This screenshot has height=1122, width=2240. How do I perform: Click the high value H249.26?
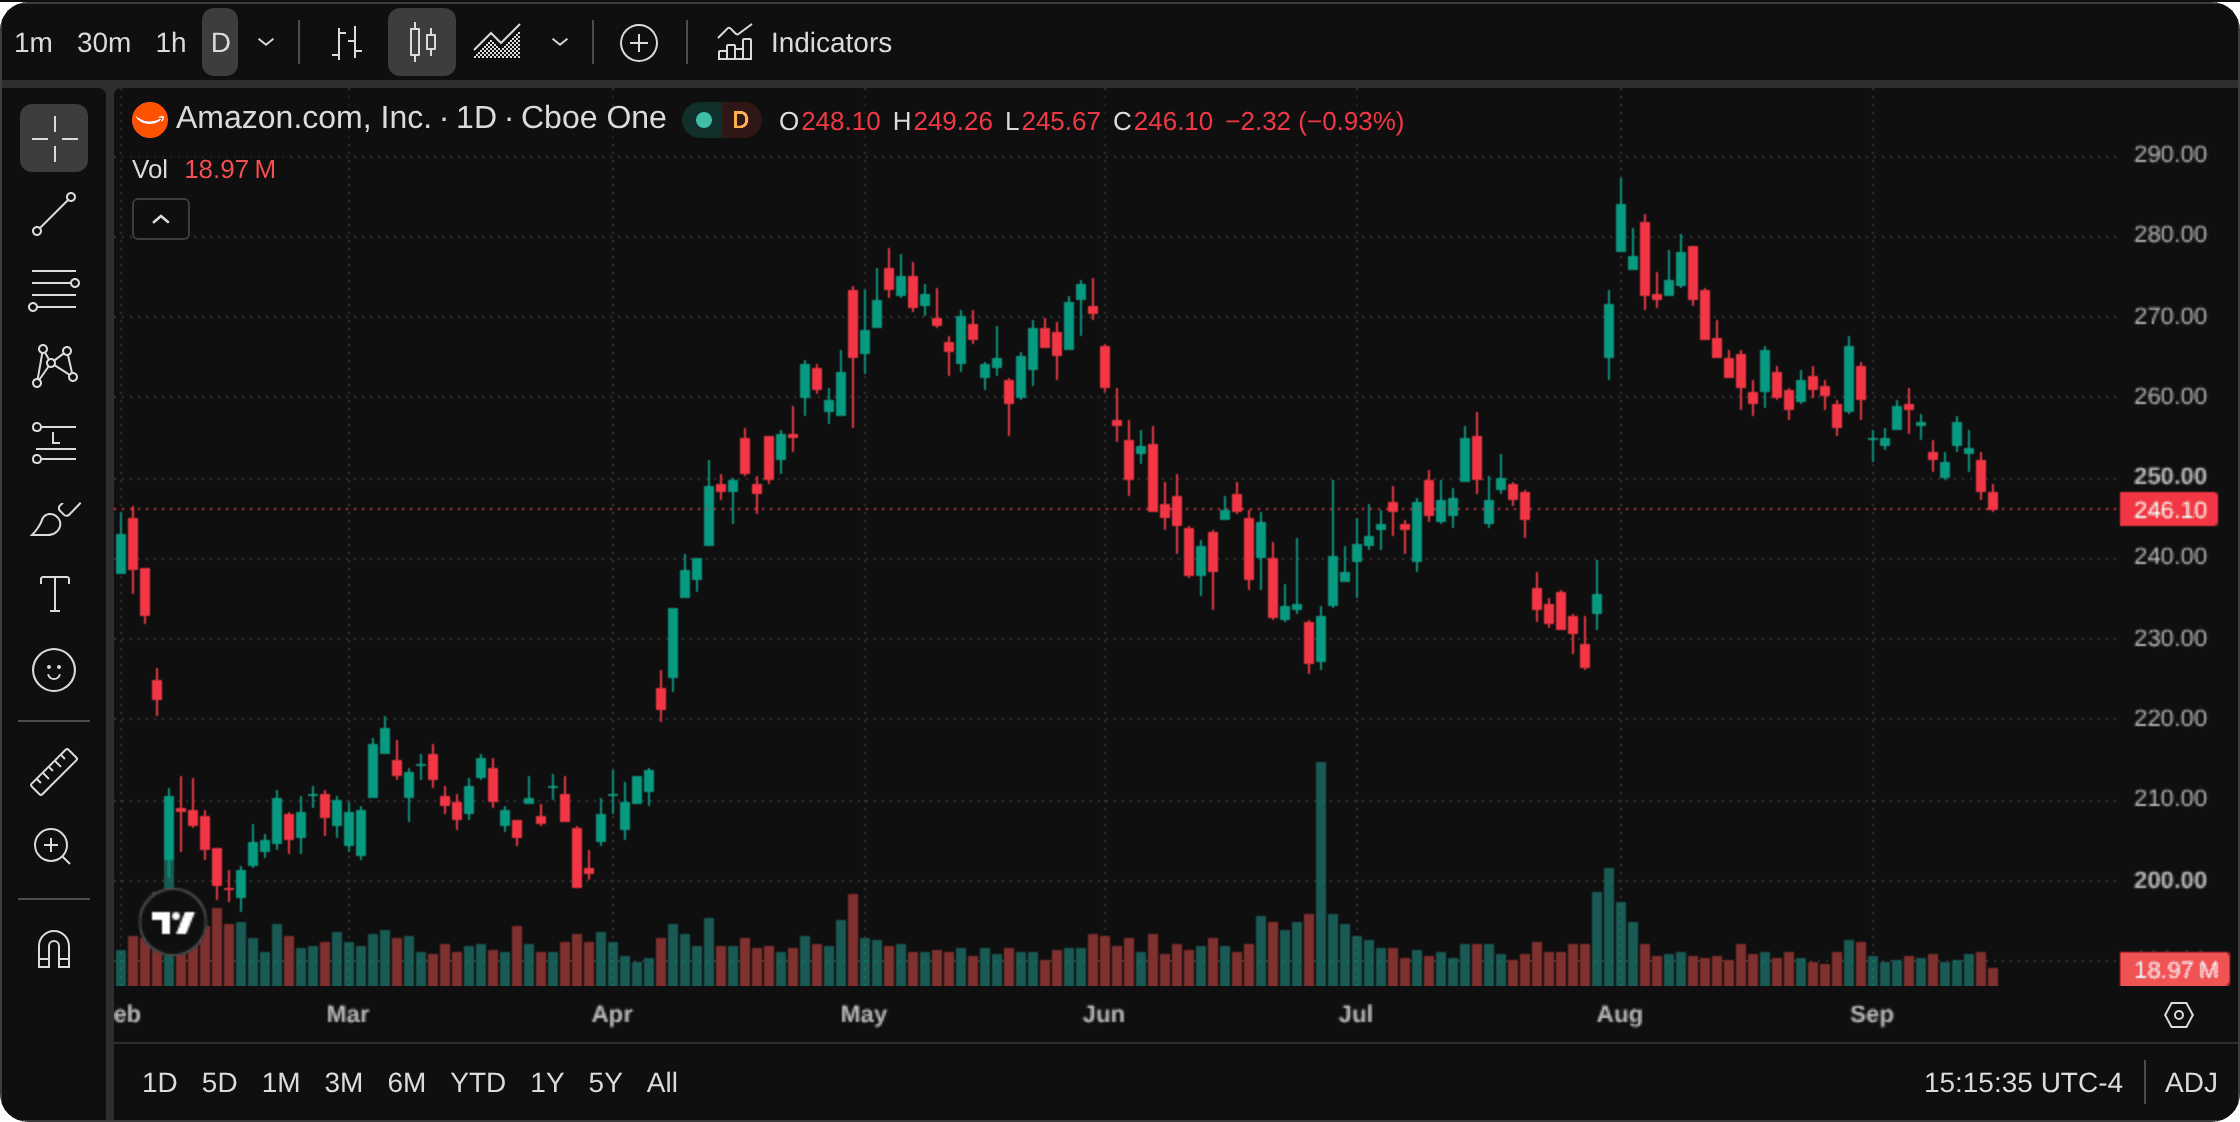pos(942,121)
